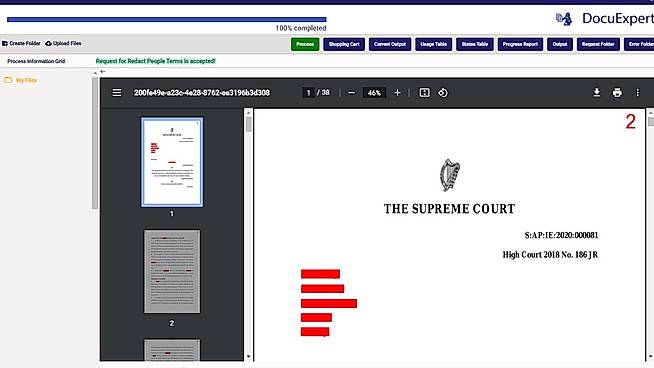Screen dimensions: 654x368
Task: Click Upload Files
Action: [x=63, y=43]
